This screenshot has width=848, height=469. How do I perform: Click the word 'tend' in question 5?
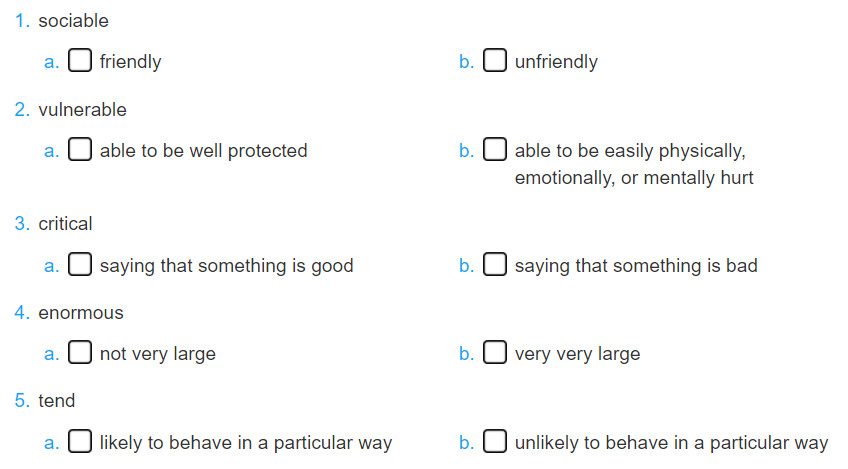[57, 401]
